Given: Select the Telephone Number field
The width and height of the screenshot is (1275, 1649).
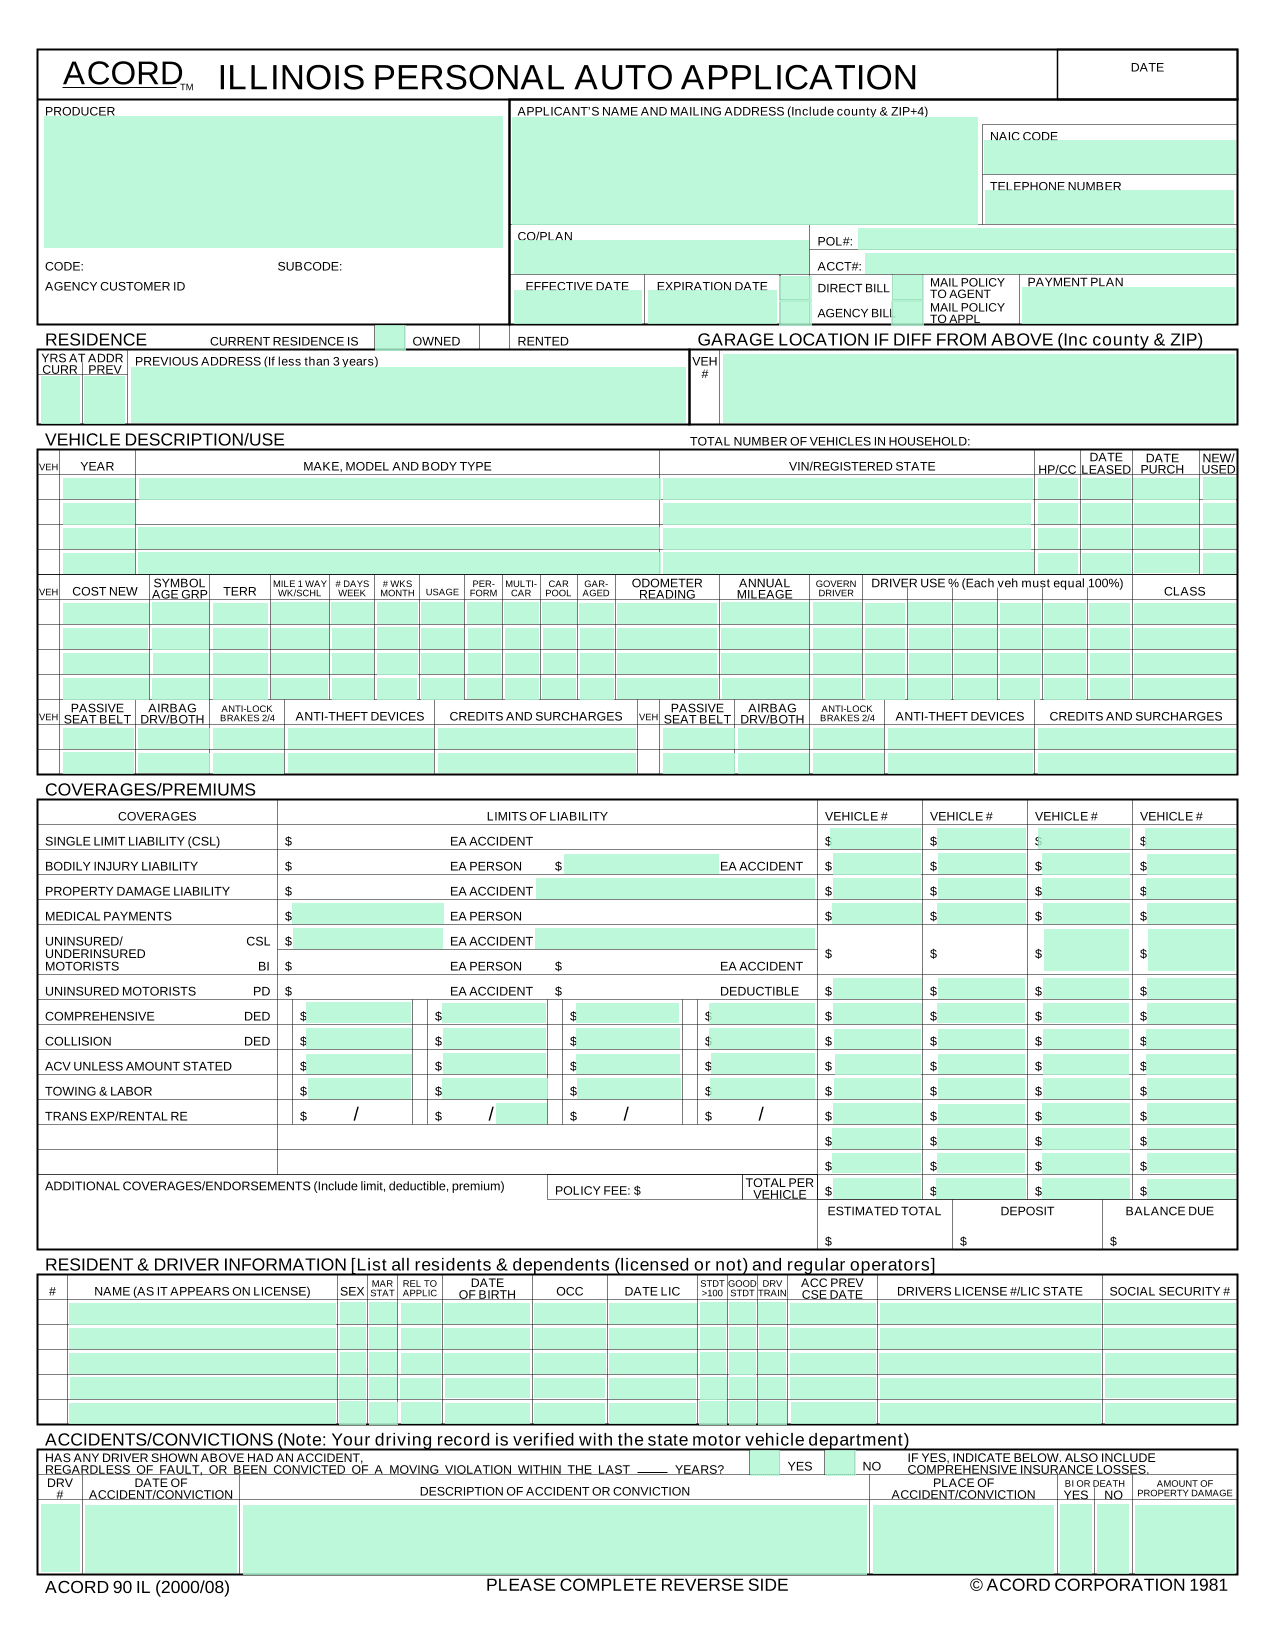Looking at the screenshot, I should coord(1109,207).
